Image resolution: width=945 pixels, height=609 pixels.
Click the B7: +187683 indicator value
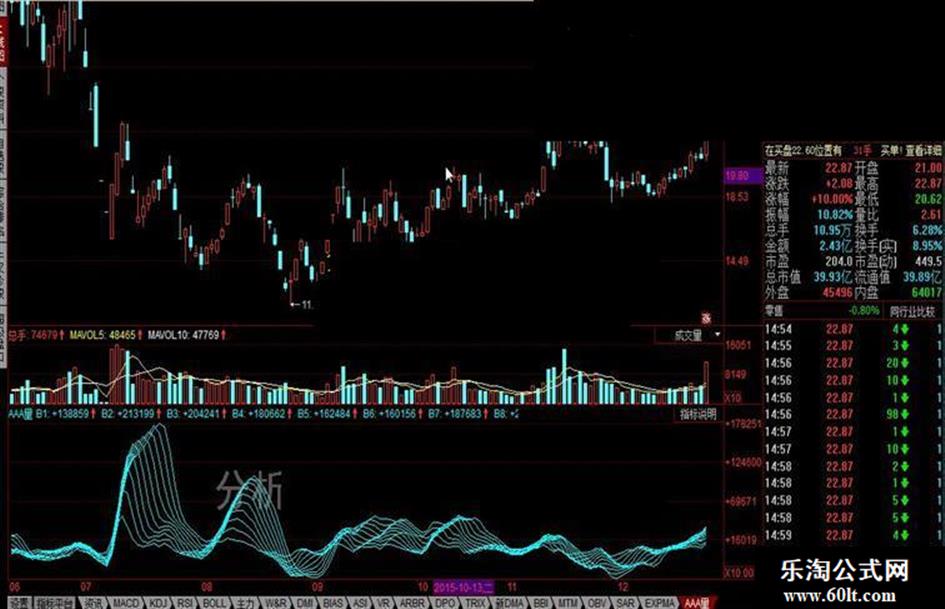pyautogui.click(x=457, y=414)
